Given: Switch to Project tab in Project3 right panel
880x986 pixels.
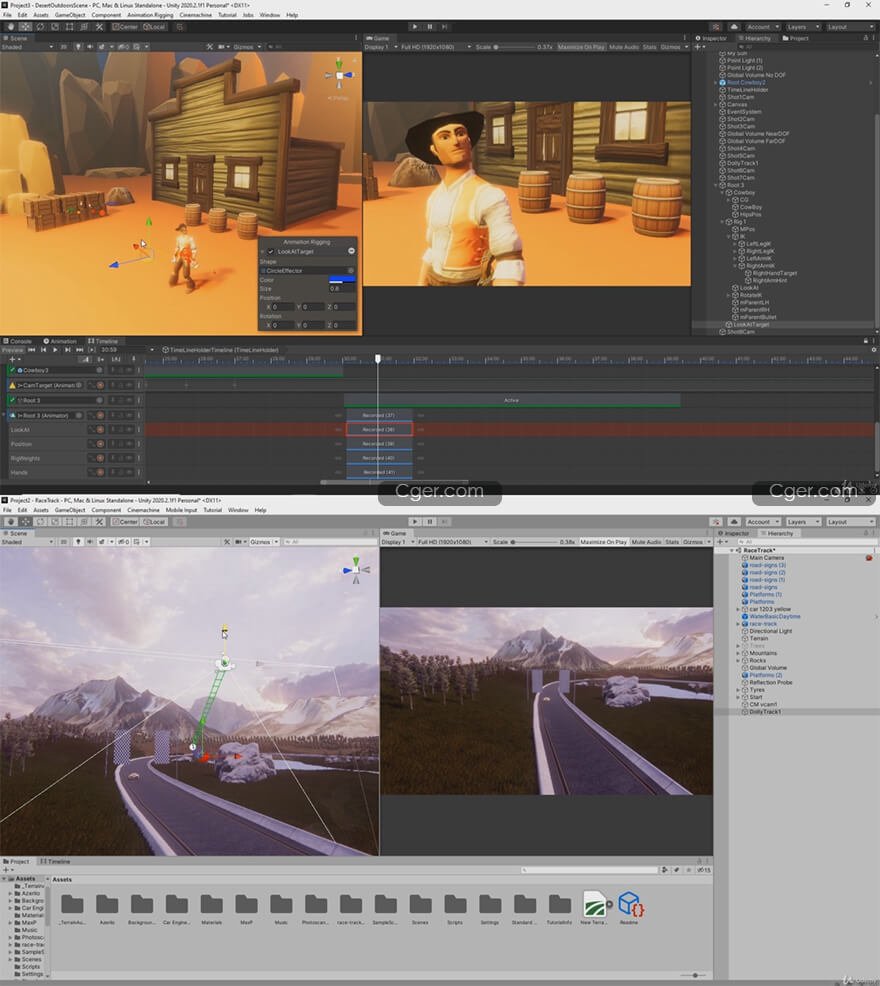Looking at the screenshot, I should (x=795, y=38).
